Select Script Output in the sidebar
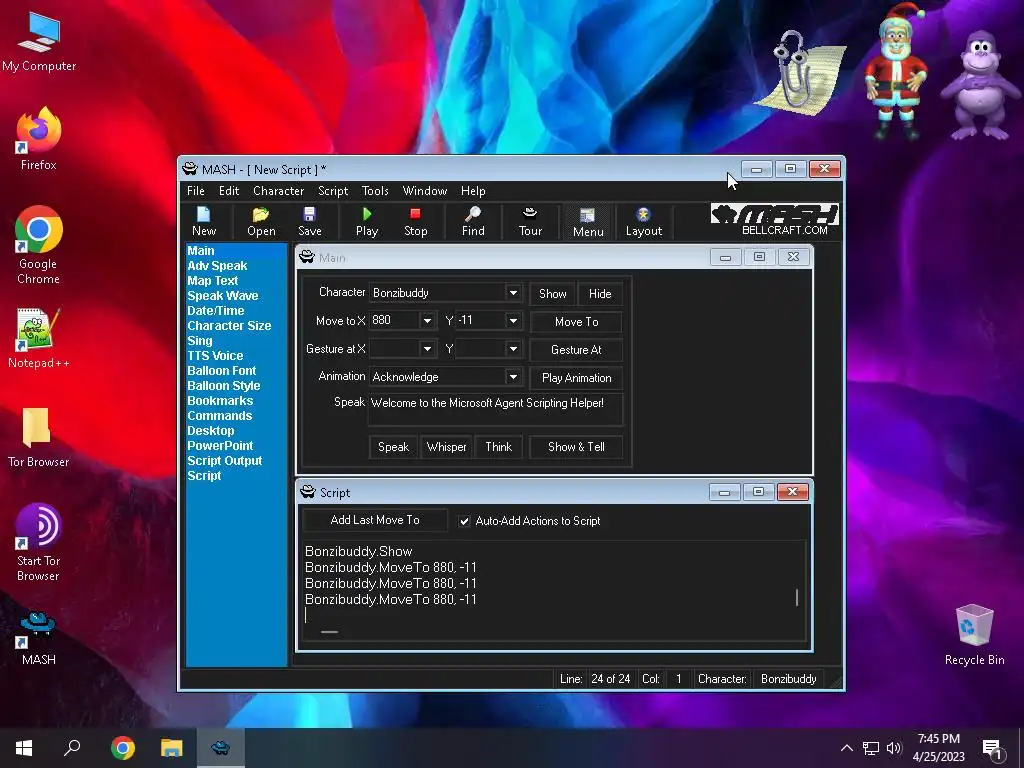Image resolution: width=1024 pixels, height=768 pixels. 225,461
